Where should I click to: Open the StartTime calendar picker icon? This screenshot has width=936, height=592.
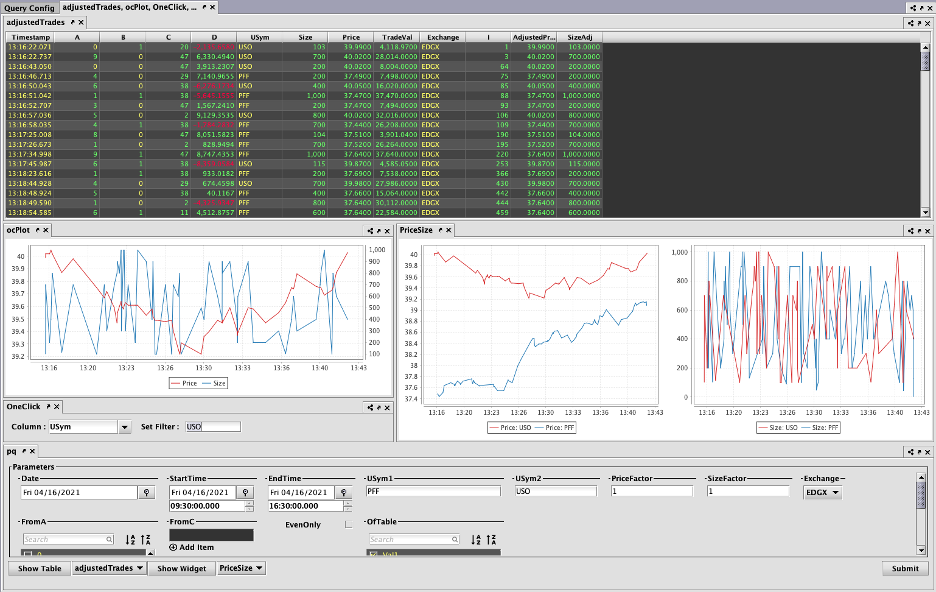click(245, 492)
